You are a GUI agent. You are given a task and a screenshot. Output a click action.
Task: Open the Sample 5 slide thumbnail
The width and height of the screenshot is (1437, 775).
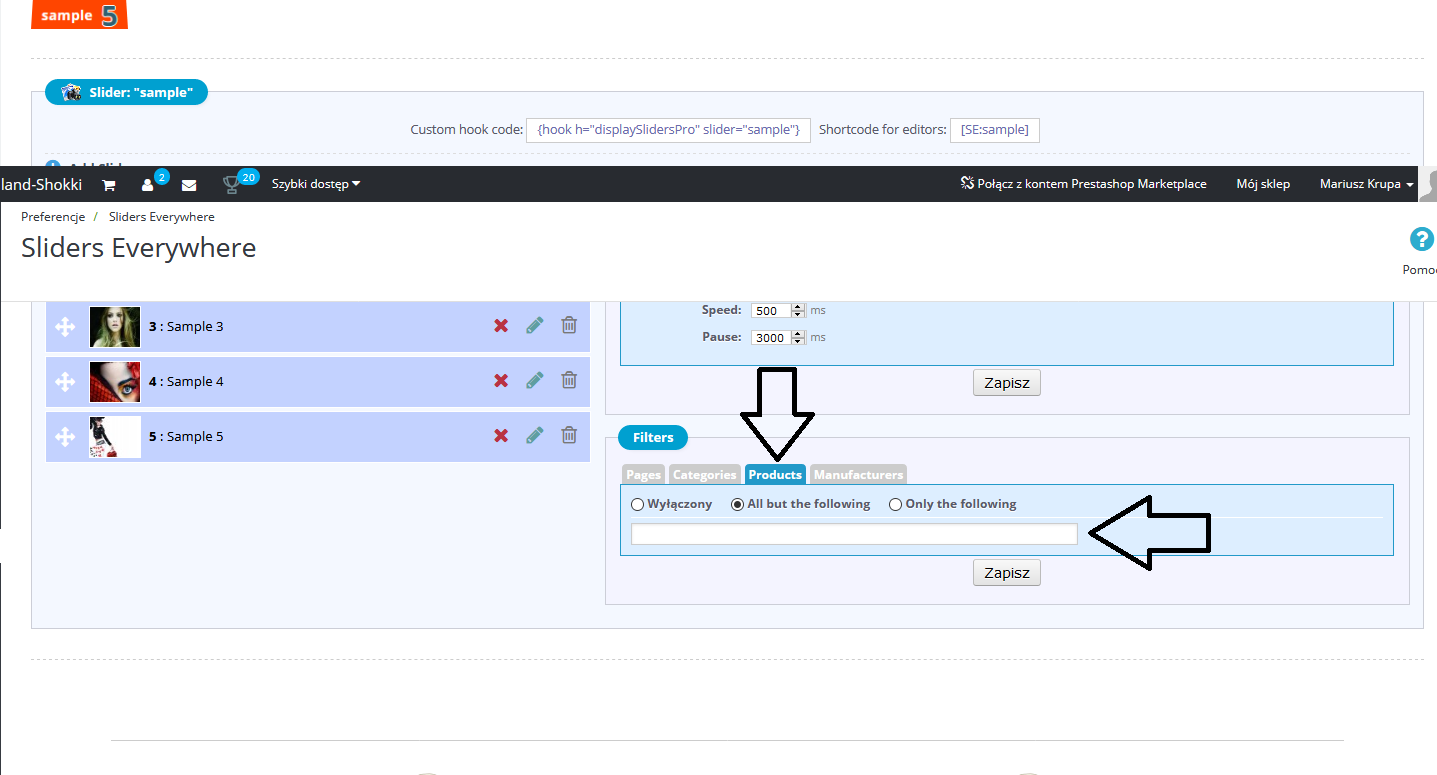[115, 436]
